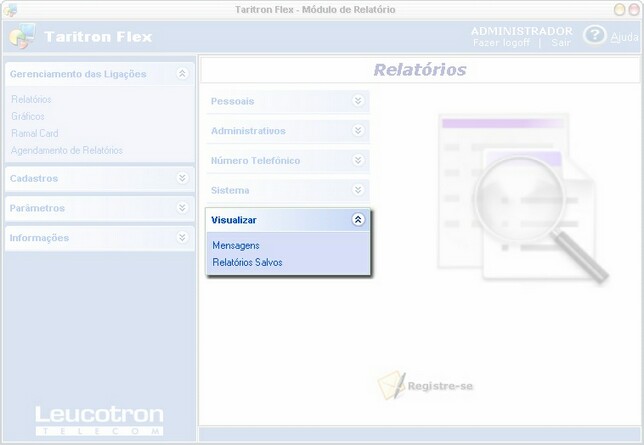Expand the Administrativos reports chevron
This screenshot has height=445, width=644.
pos(358,130)
